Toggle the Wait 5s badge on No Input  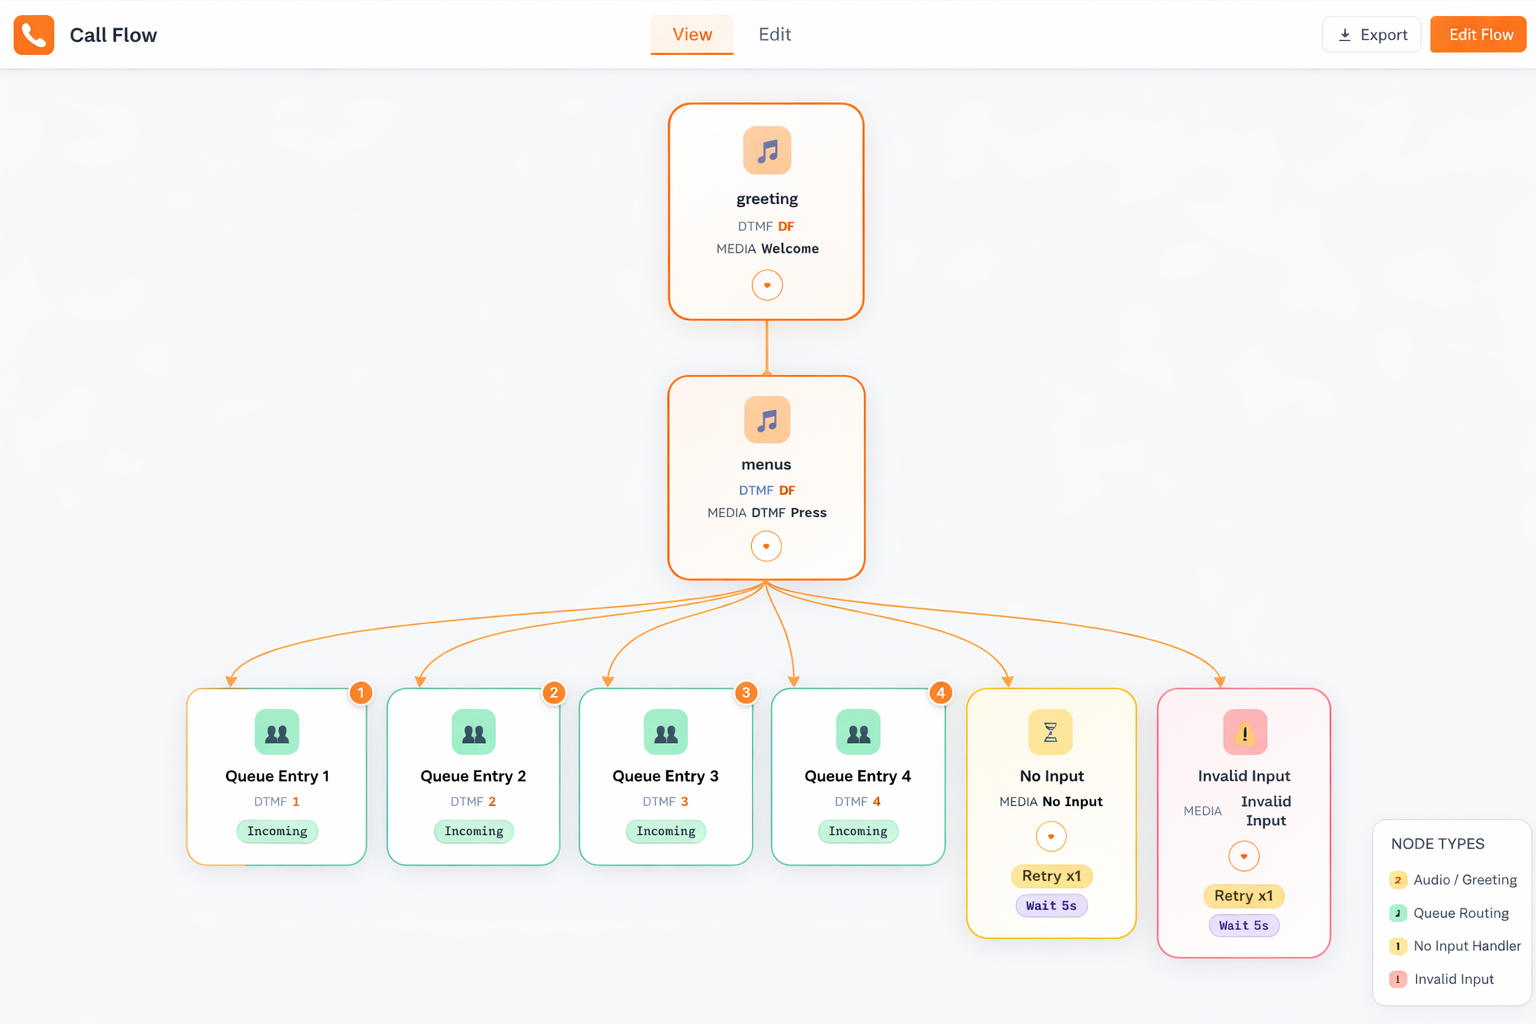1051,905
